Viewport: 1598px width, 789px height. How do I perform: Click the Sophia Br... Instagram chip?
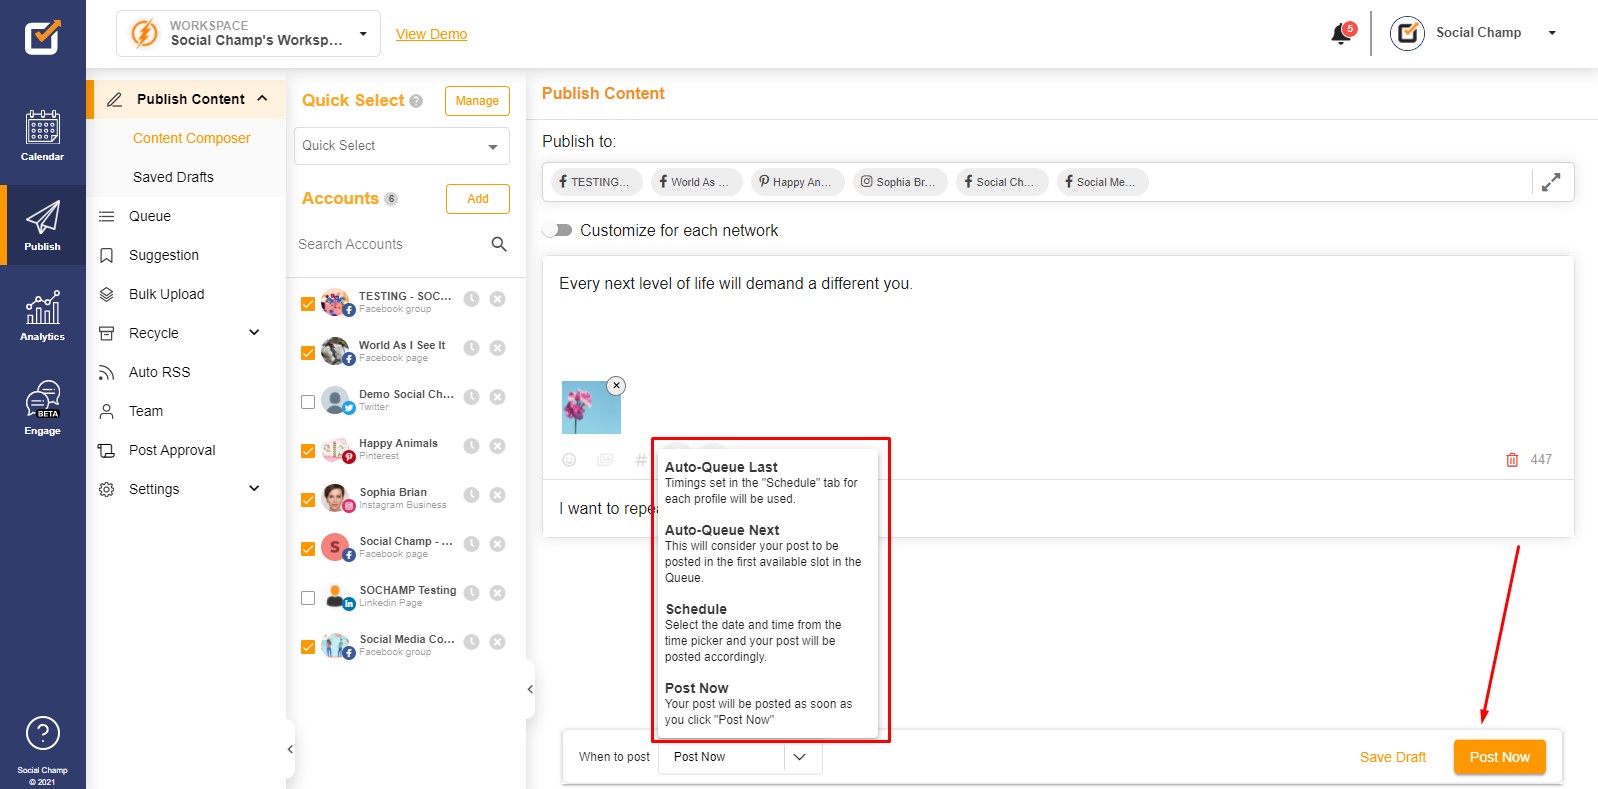tap(899, 182)
